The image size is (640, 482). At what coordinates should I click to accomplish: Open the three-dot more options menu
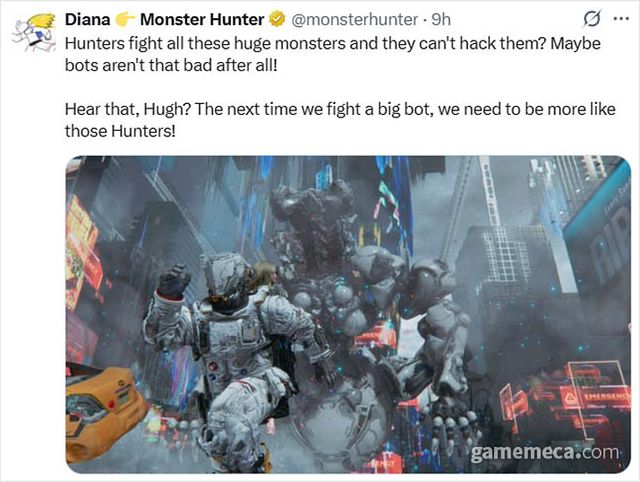coord(621,19)
